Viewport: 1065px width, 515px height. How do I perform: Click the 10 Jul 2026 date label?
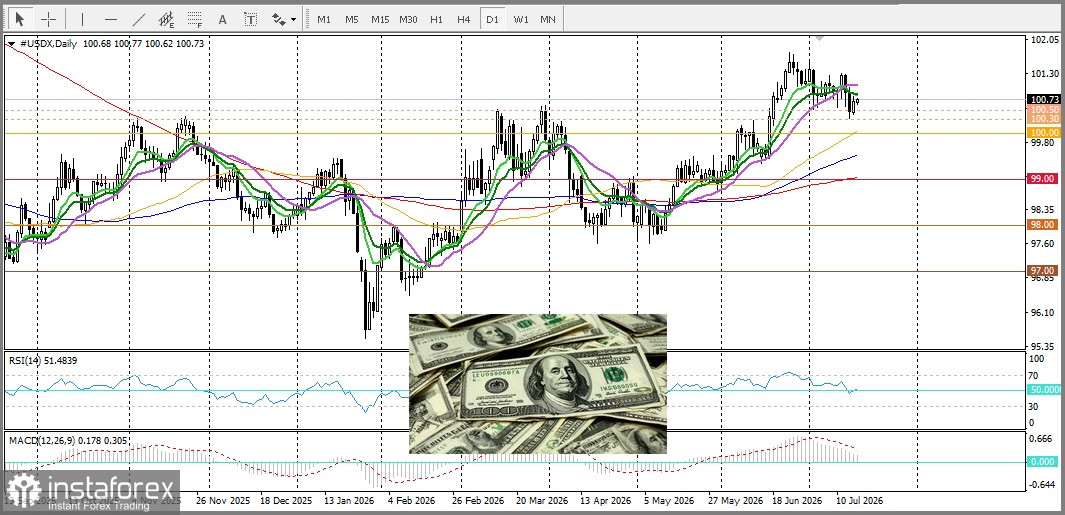(859, 501)
